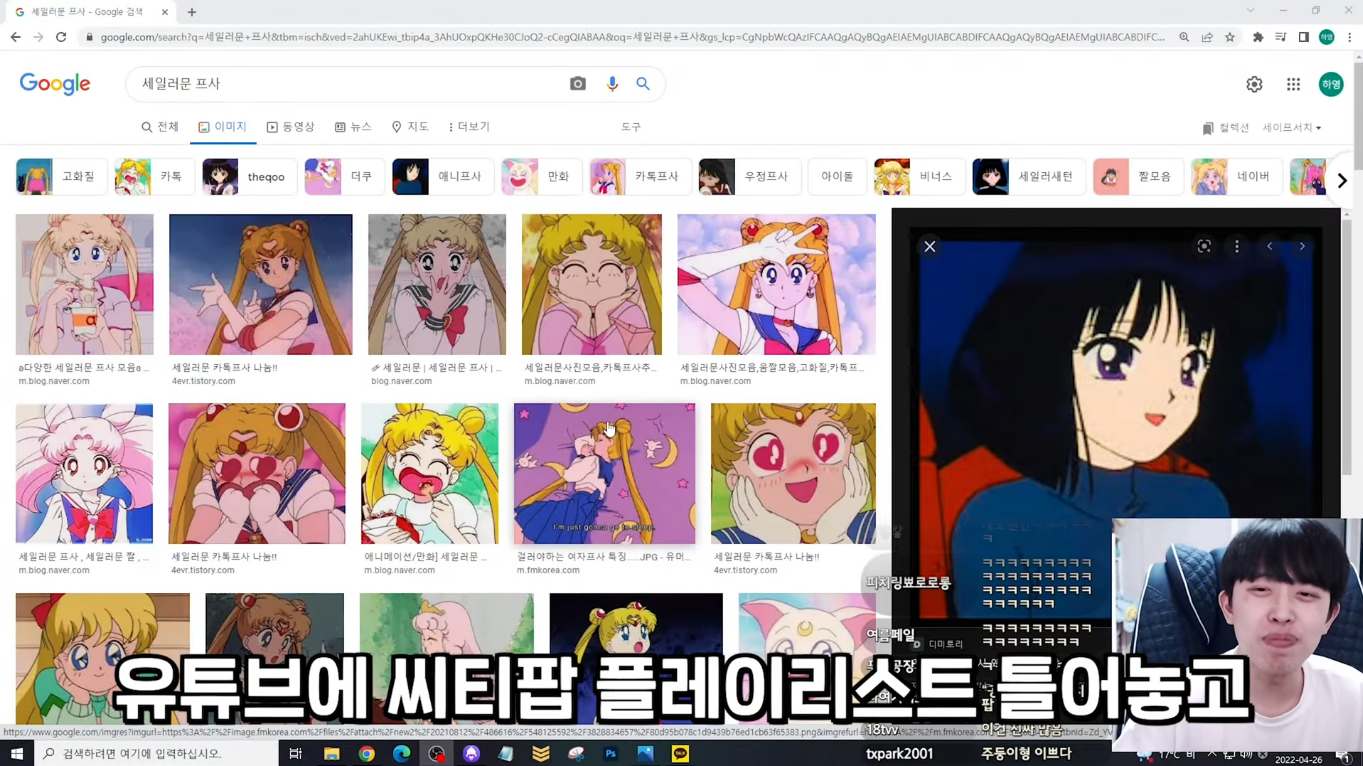Filter by the 우정프사 chip
This screenshot has height=766, width=1363.
[748, 177]
